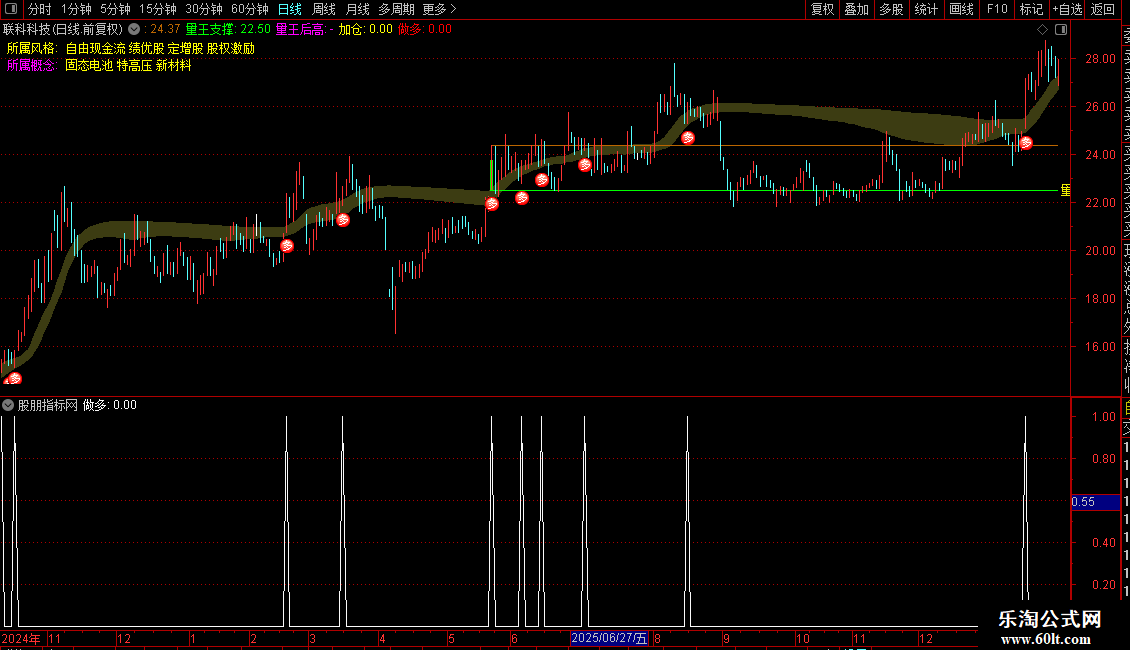This screenshot has height=650, width=1130.
Task: Select the 1分钟 timeframe
Action: (x=76, y=9)
